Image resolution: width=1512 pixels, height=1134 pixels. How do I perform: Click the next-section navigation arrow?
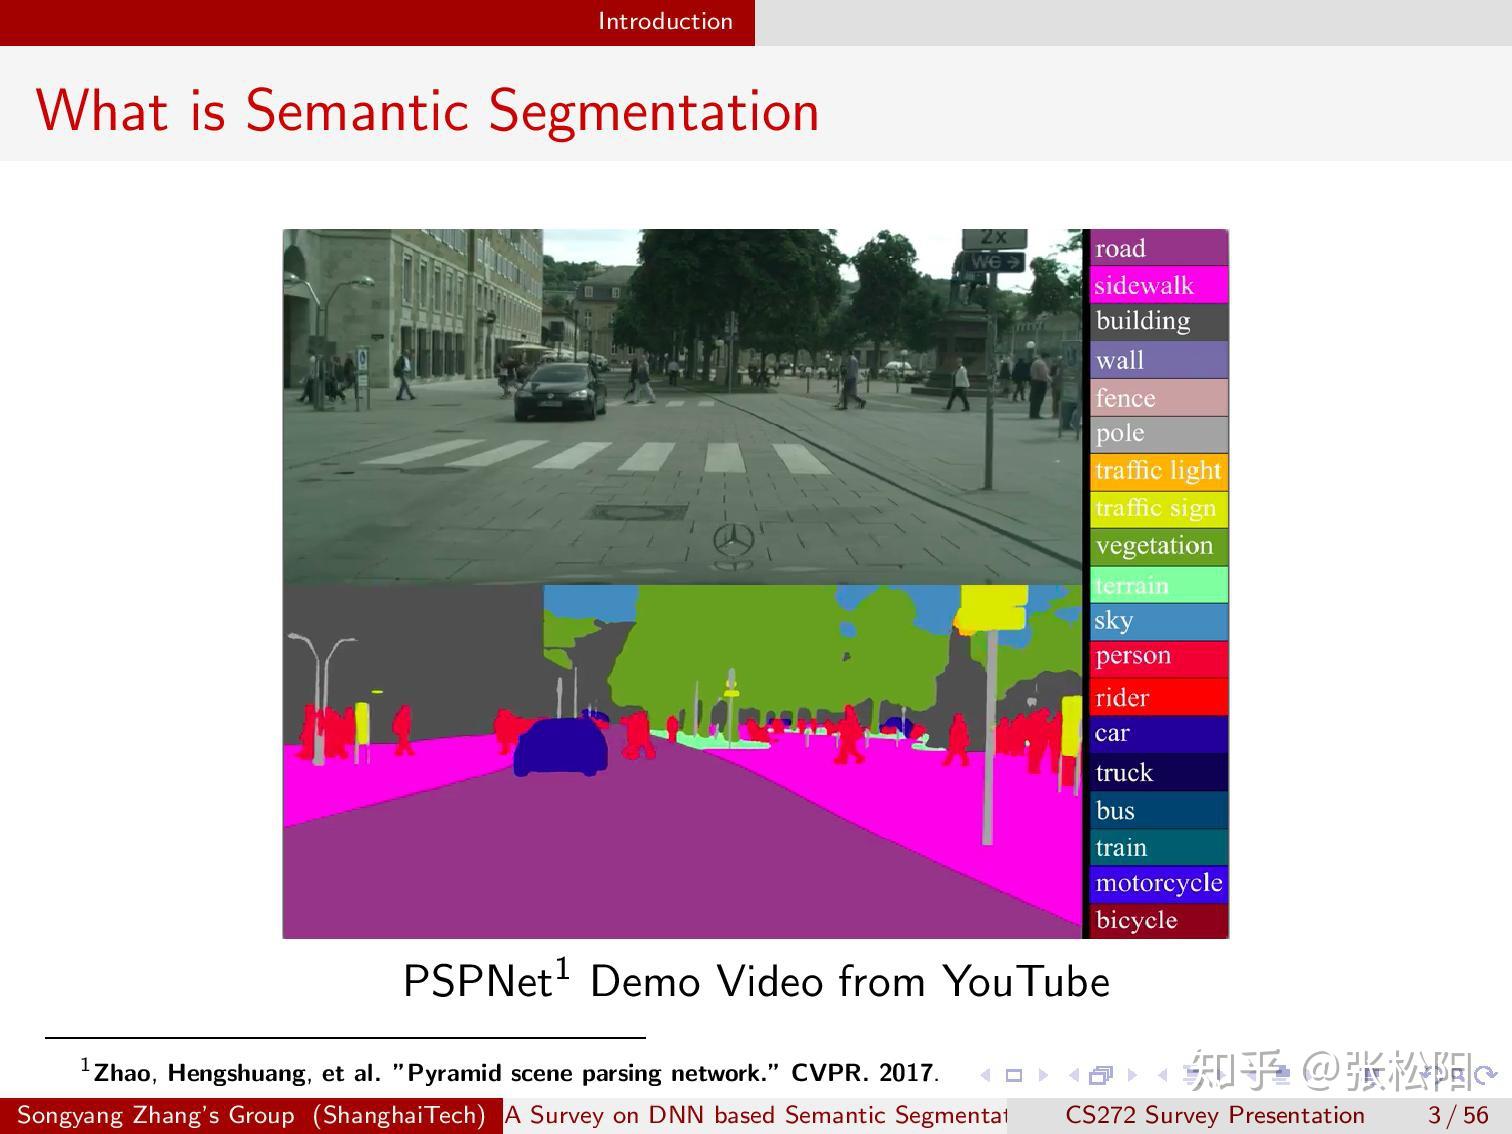[1223, 1074]
